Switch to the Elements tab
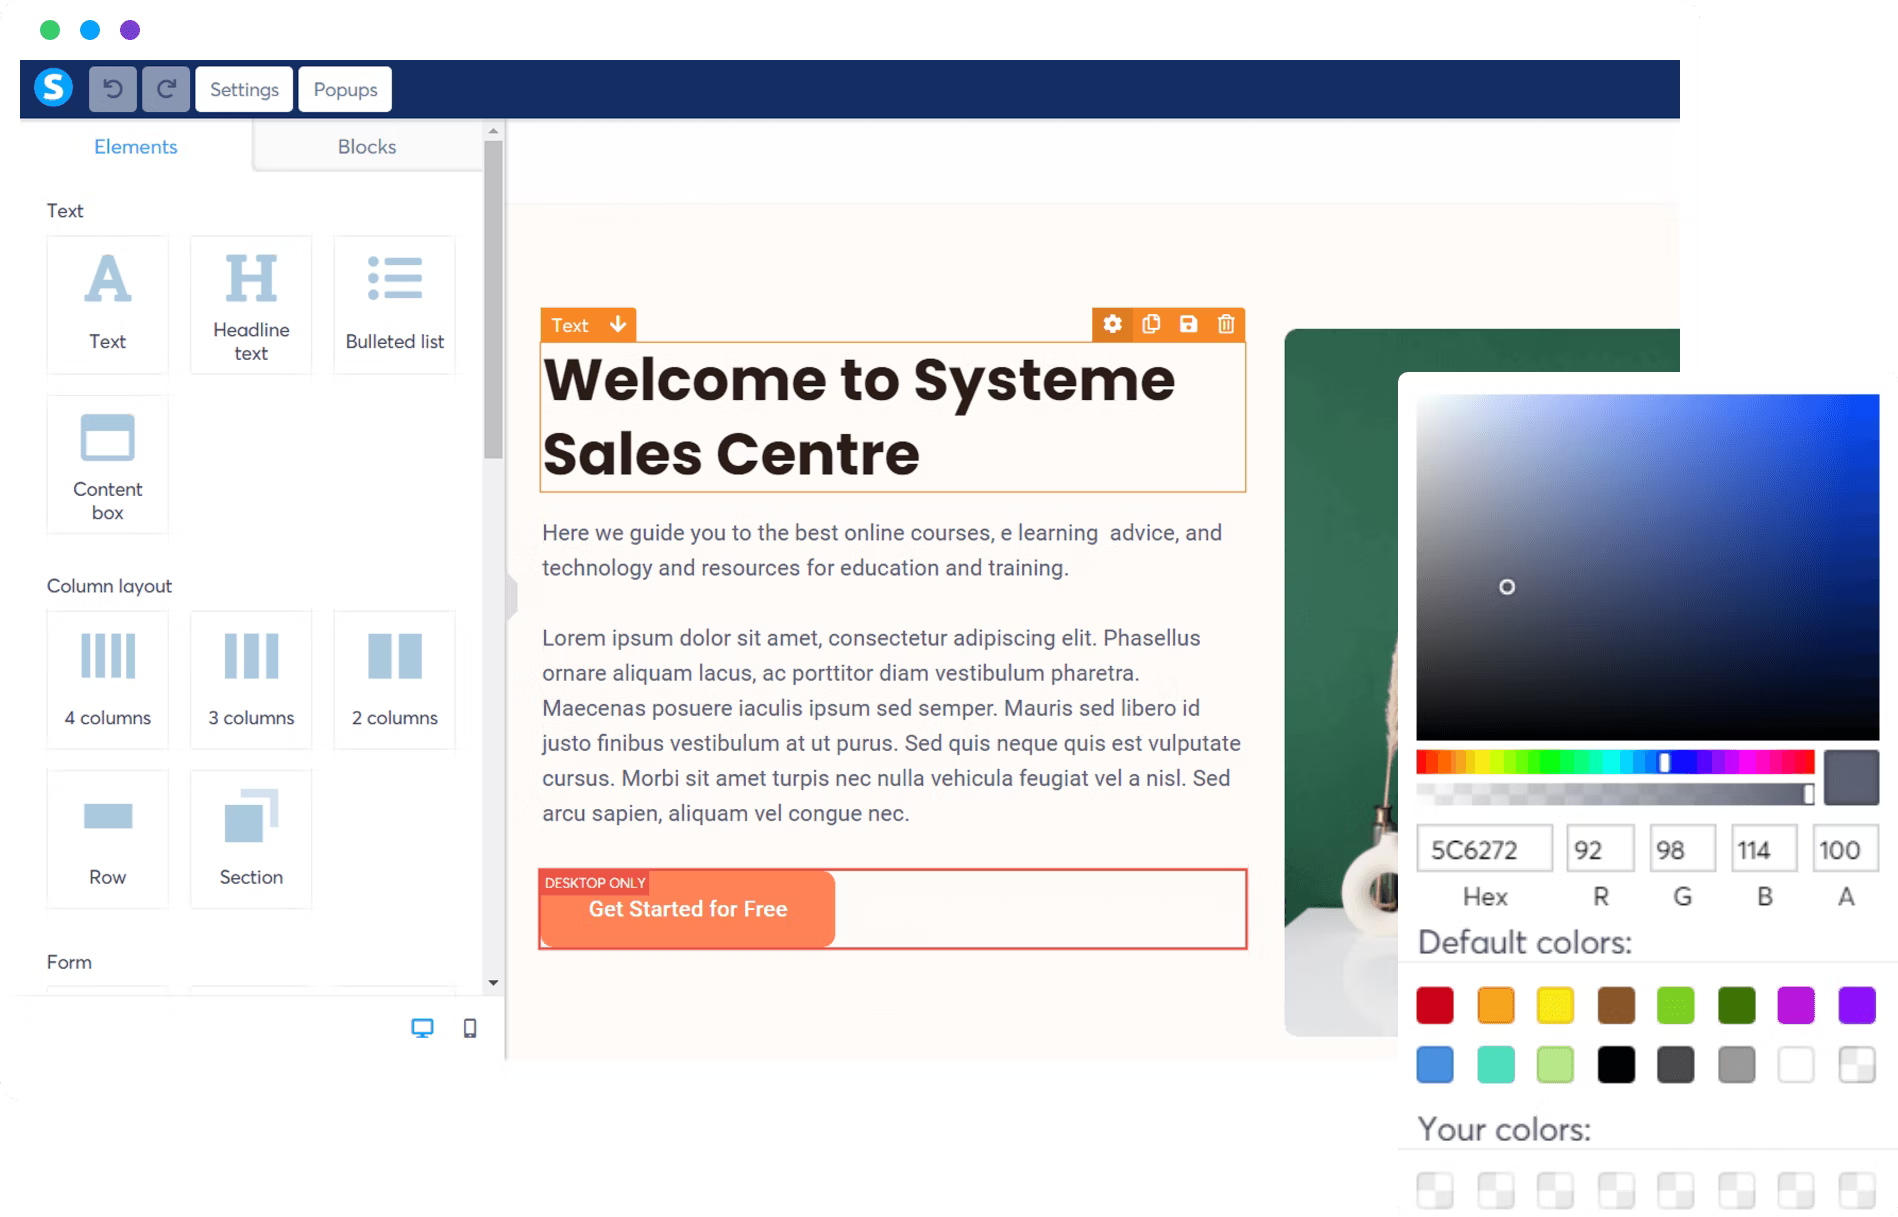 pos(136,146)
